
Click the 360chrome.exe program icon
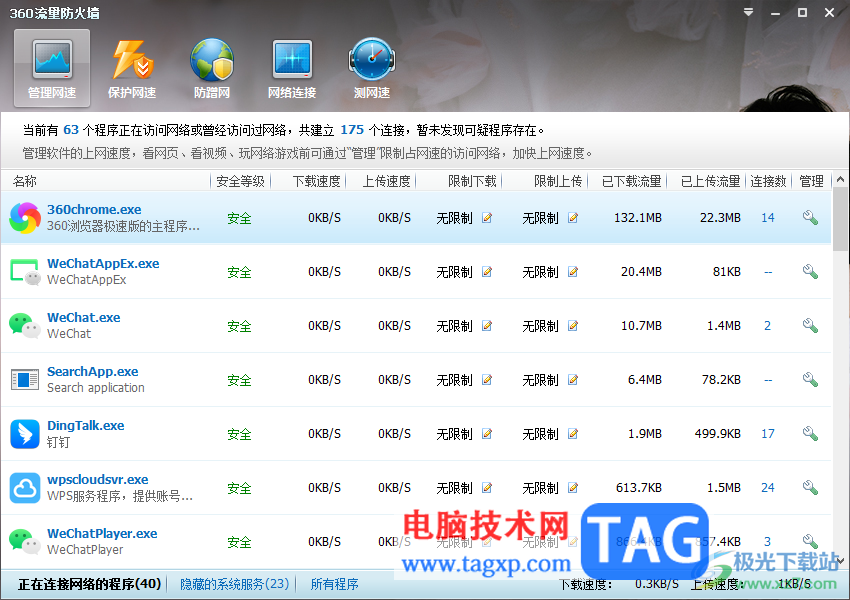pos(25,218)
